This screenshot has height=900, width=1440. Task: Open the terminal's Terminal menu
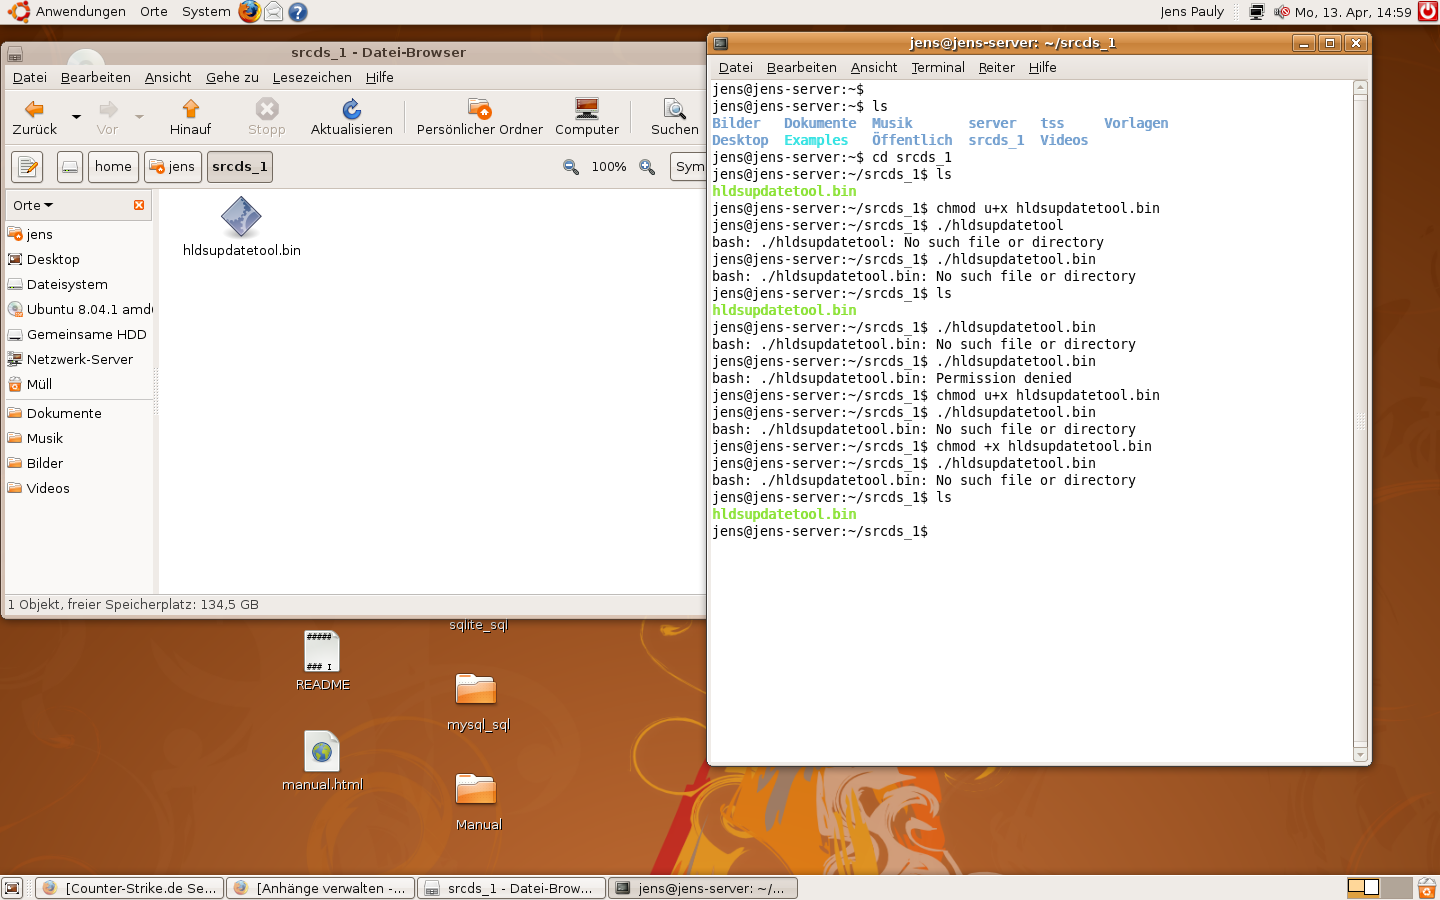(x=937, y=67)
